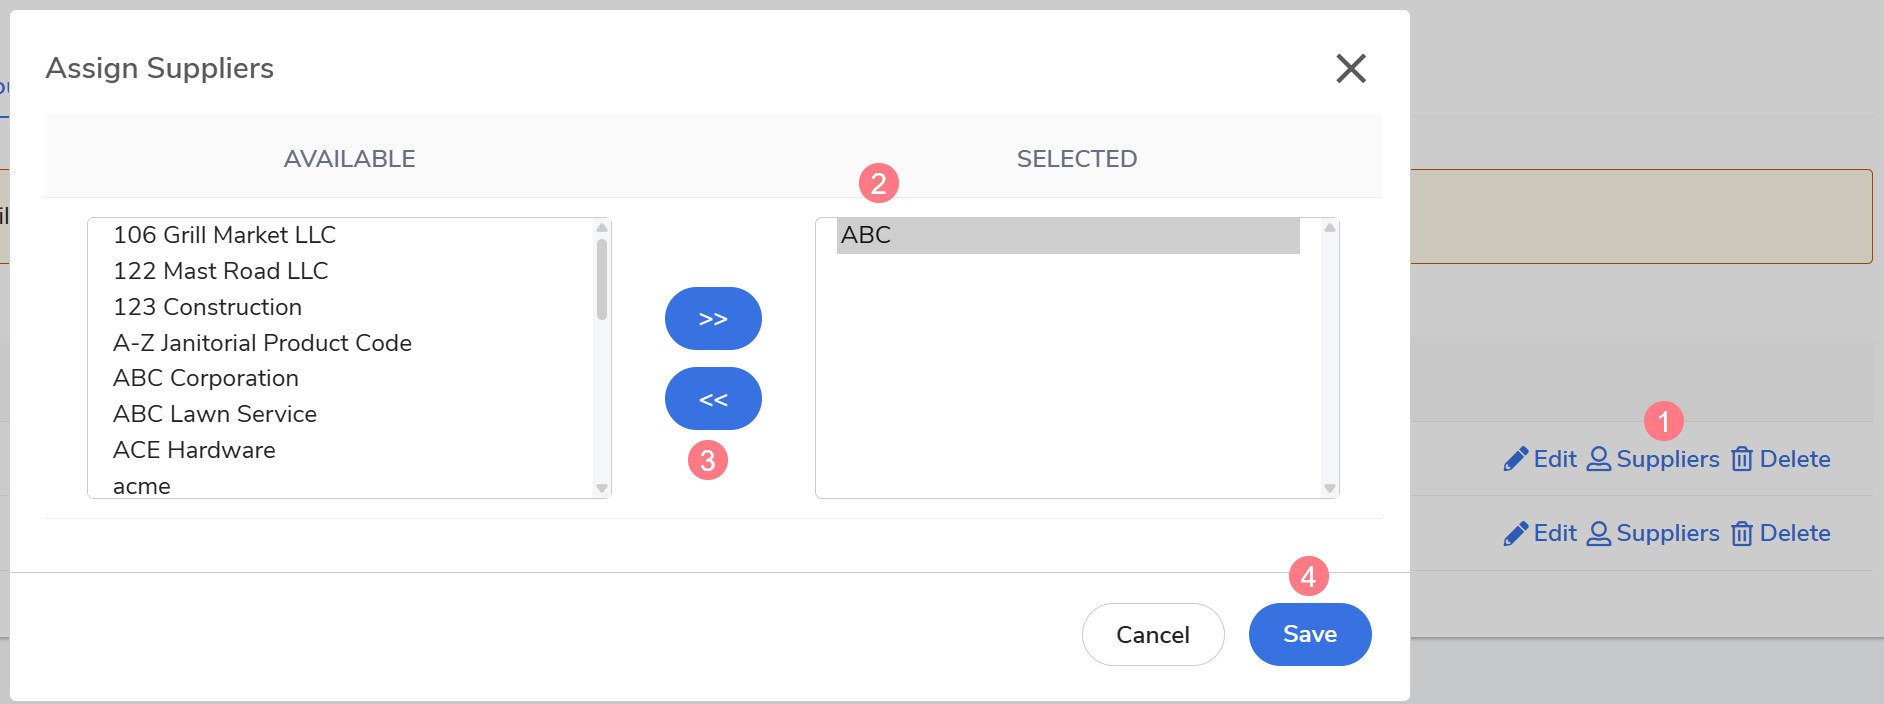
Task: Click the pencil Edit icon in second row
Action: (1516, 533)
